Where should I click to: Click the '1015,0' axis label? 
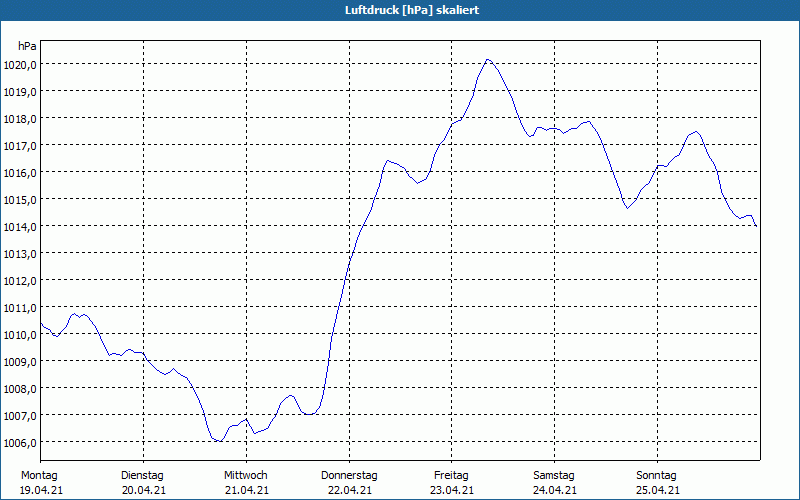point(20,199)
